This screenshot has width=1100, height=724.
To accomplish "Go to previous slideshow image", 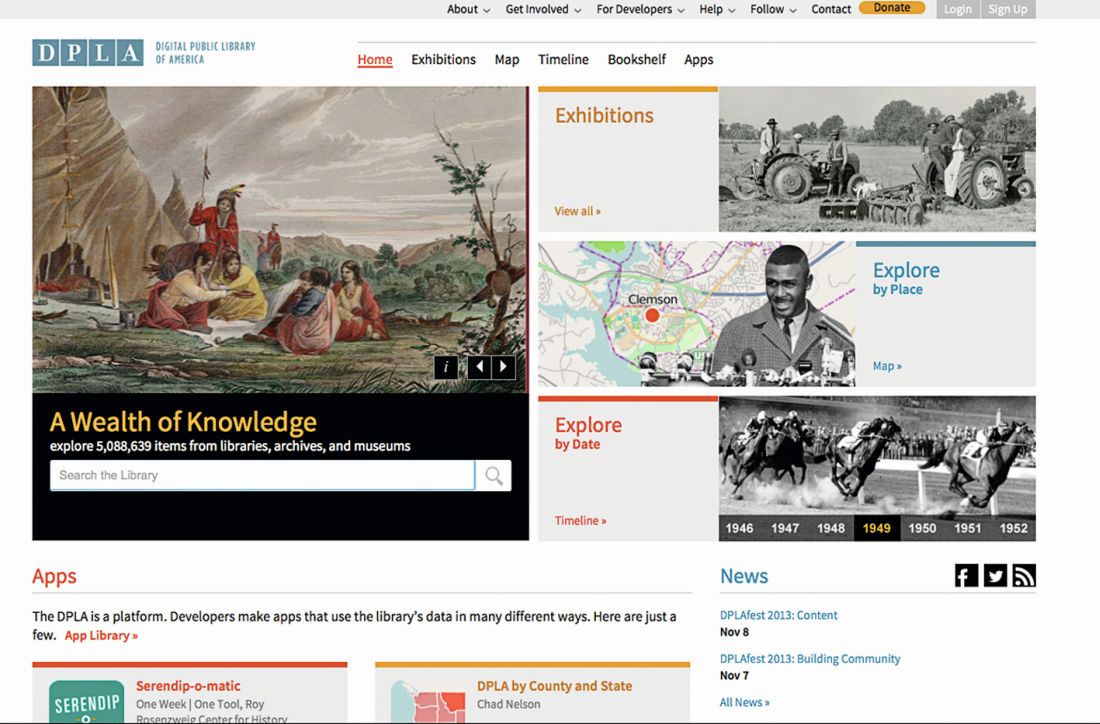I will click(x=479, y=367).
